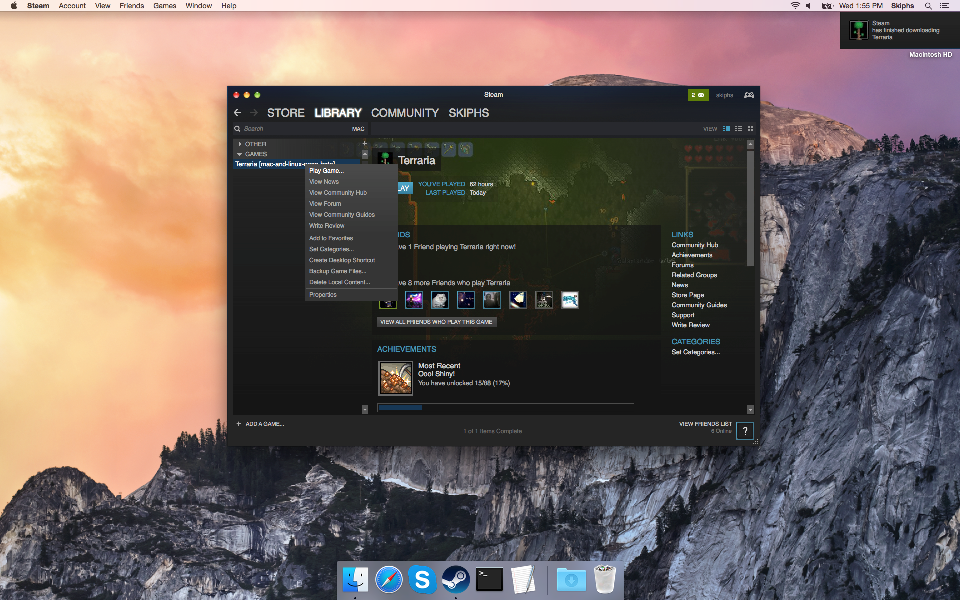Open Skype from the Dock
Image resolution: width=960 pixels, height=600 pixels.
pyautogui.click(x=422, y=579)
